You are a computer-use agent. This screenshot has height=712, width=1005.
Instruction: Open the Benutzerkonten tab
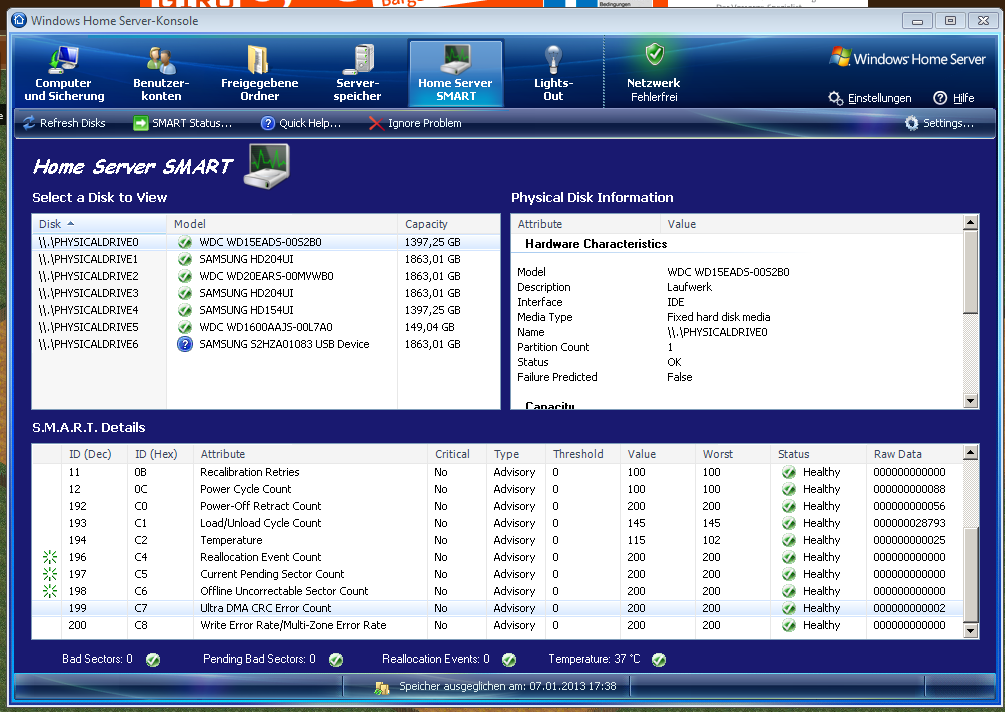point(161,73)
